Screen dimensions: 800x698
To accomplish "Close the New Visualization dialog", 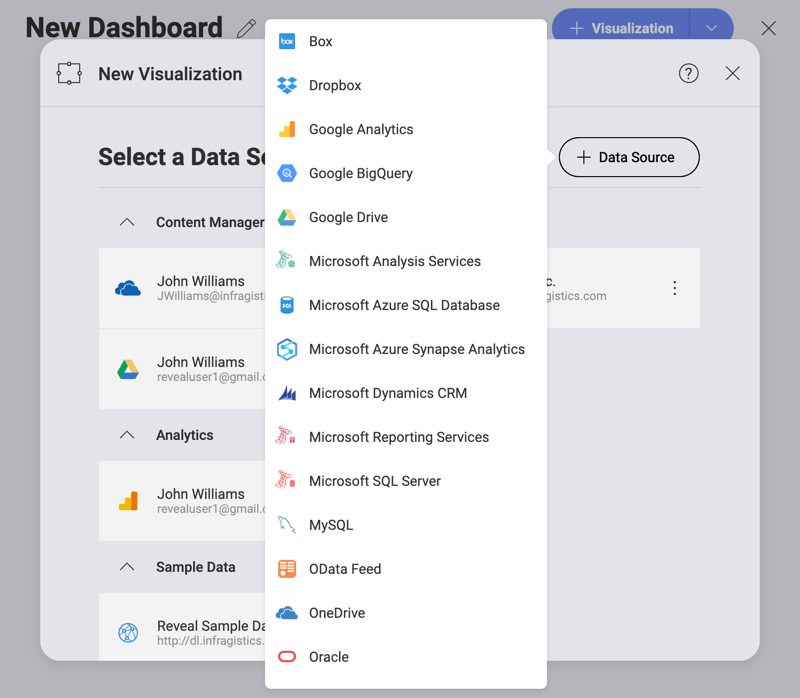I will [x=733, y=73].
